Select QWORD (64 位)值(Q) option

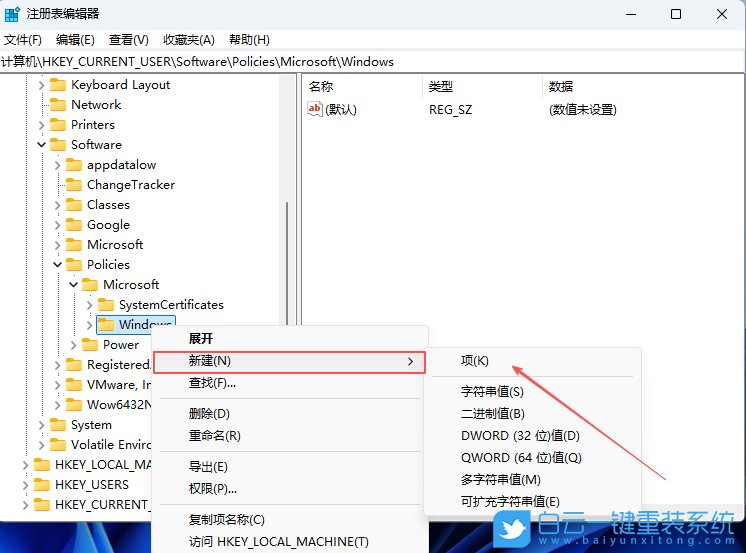(532, 457)
